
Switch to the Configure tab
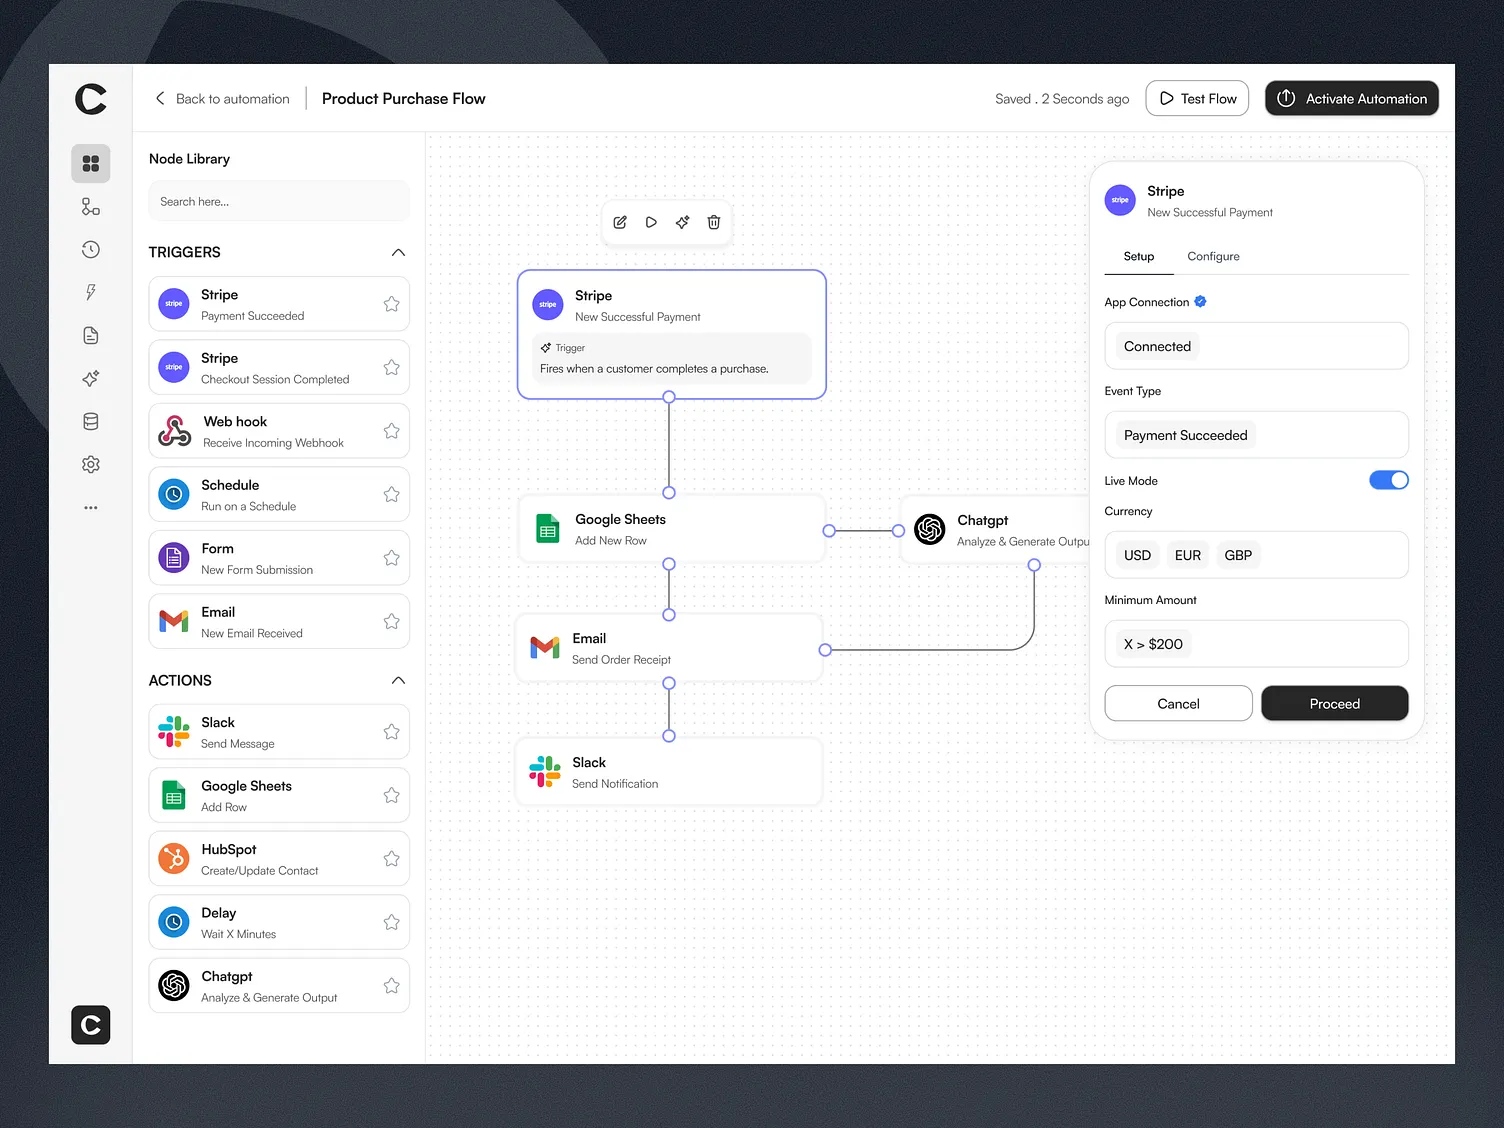click(x=1213, y=257)
